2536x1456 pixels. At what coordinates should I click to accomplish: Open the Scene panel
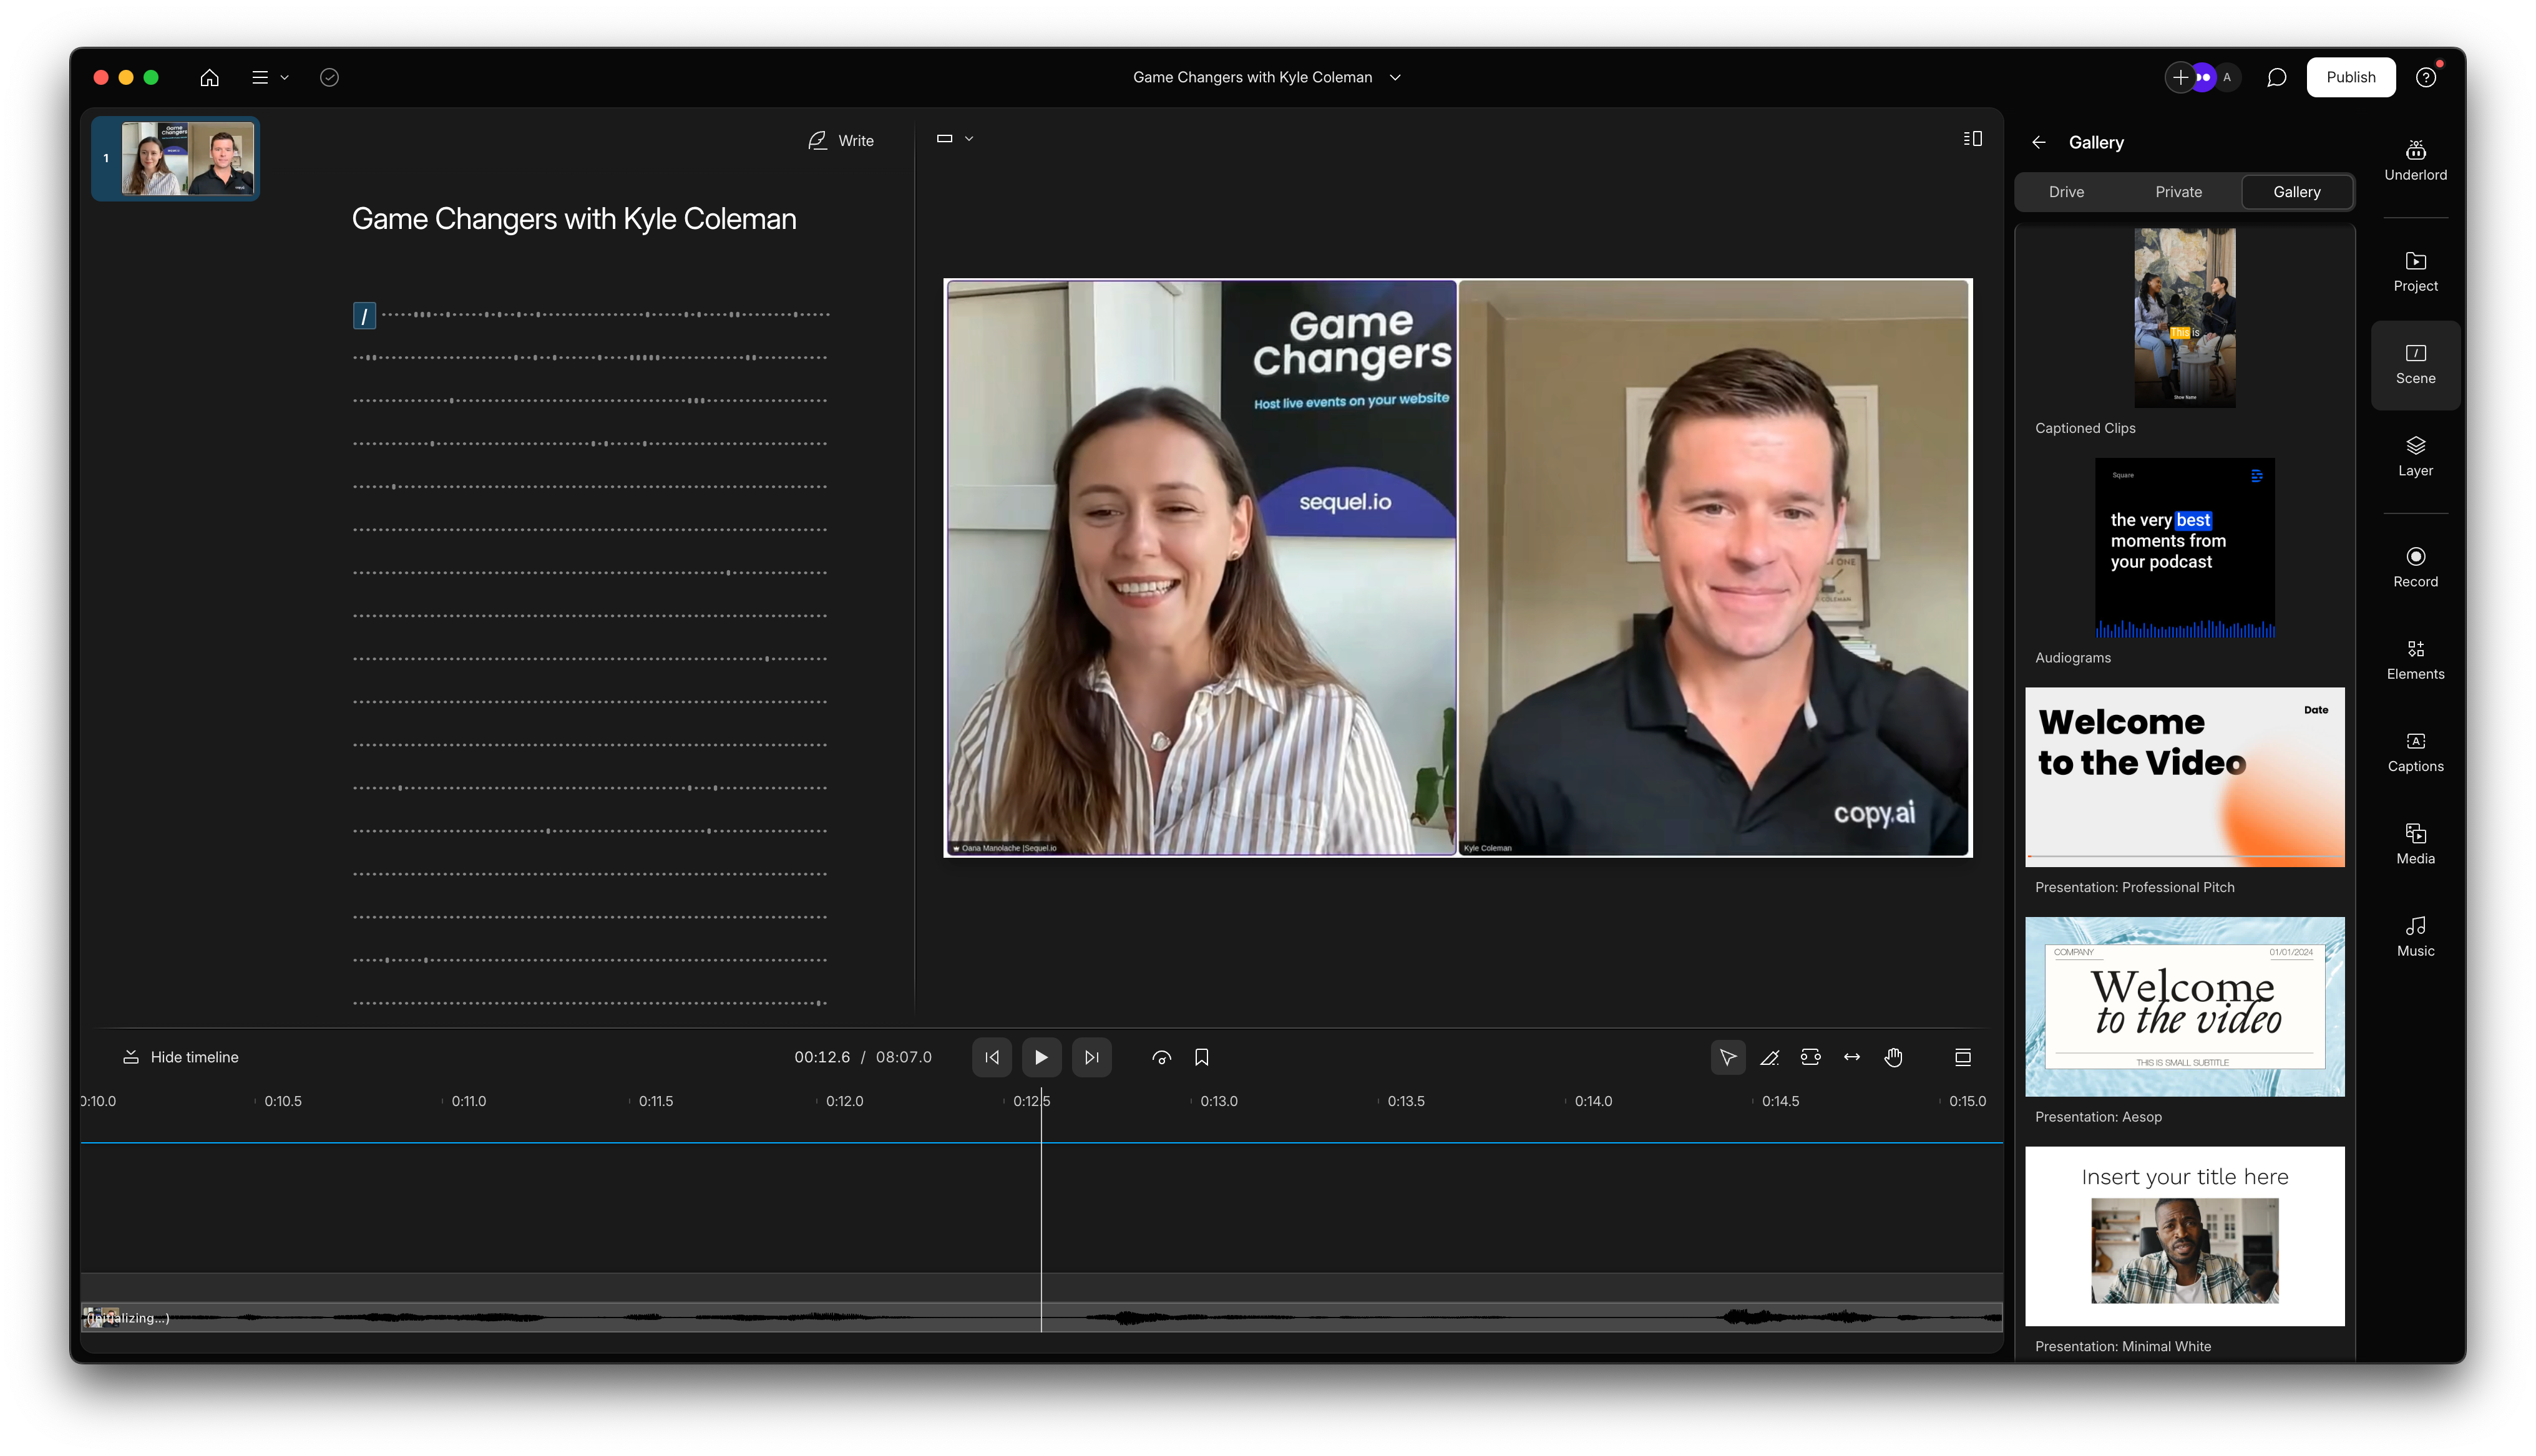(2415, 364)
